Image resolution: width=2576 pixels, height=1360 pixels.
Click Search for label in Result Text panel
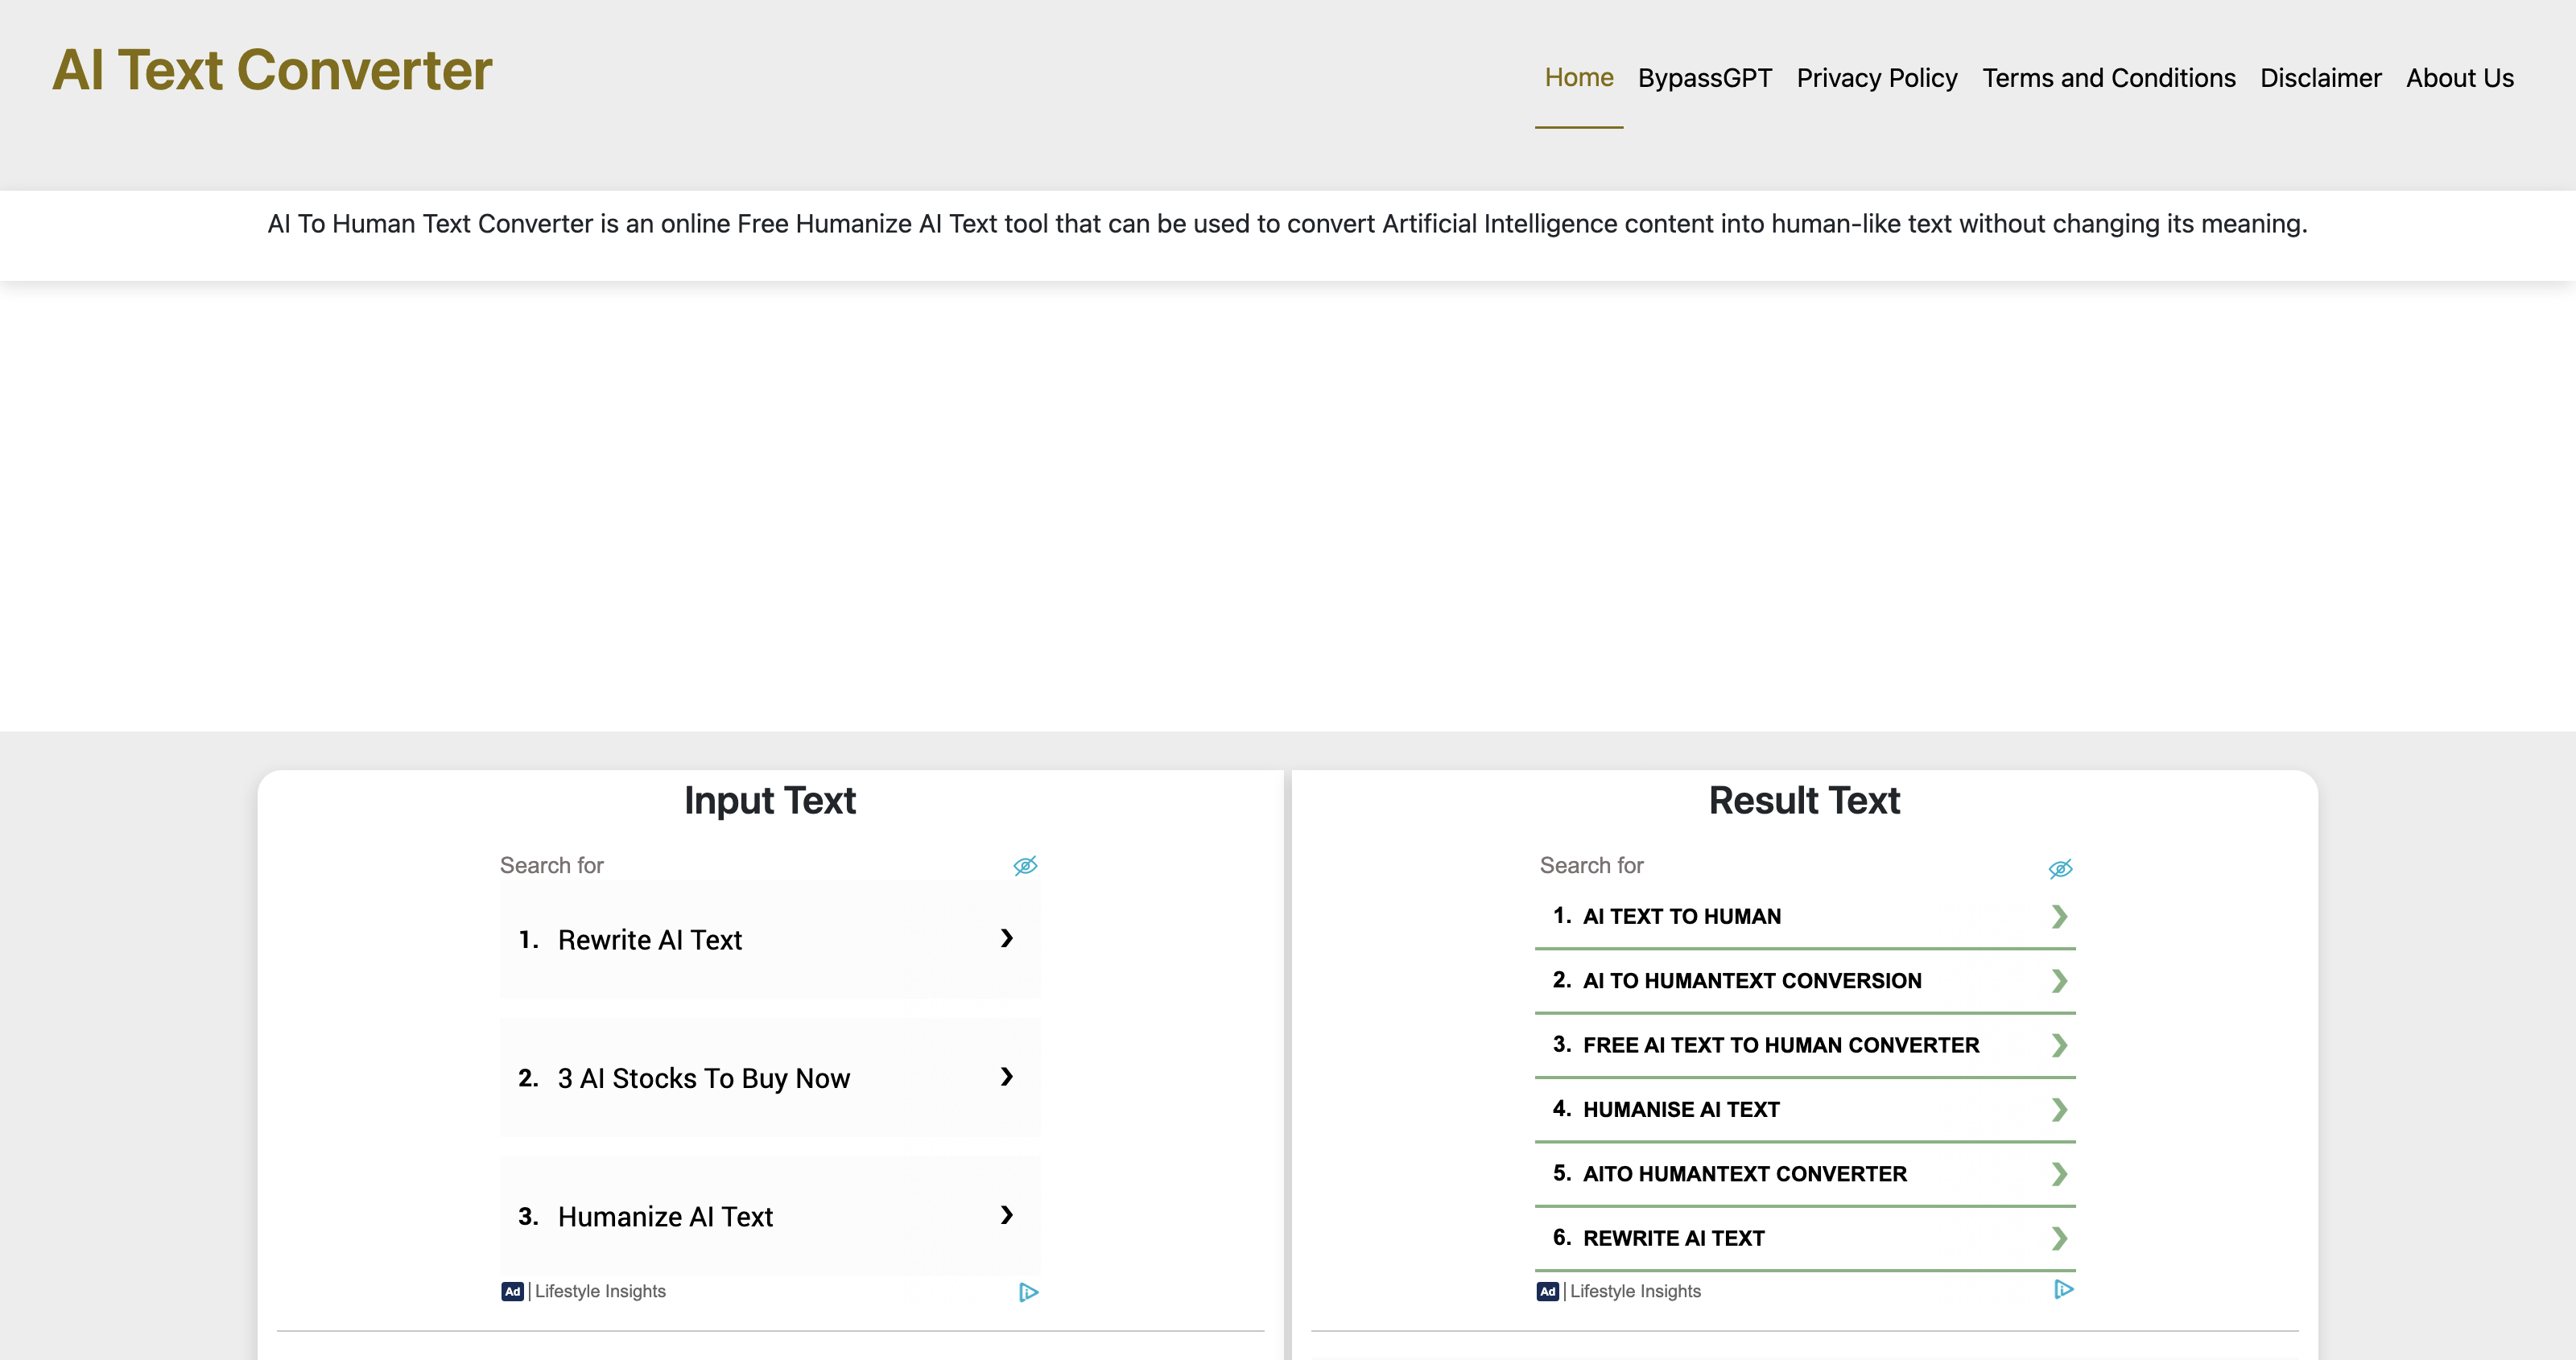1591,865
